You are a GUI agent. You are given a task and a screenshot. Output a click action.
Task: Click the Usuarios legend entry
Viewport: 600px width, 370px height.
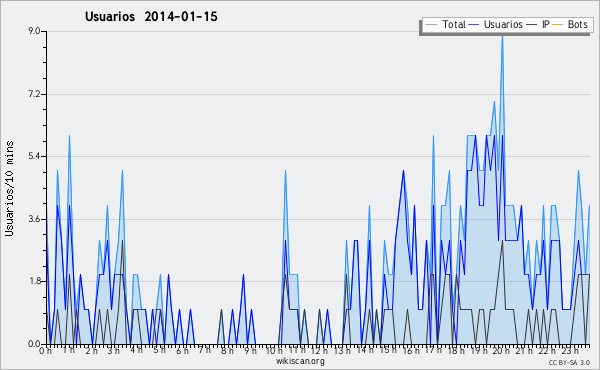(495, 24)
